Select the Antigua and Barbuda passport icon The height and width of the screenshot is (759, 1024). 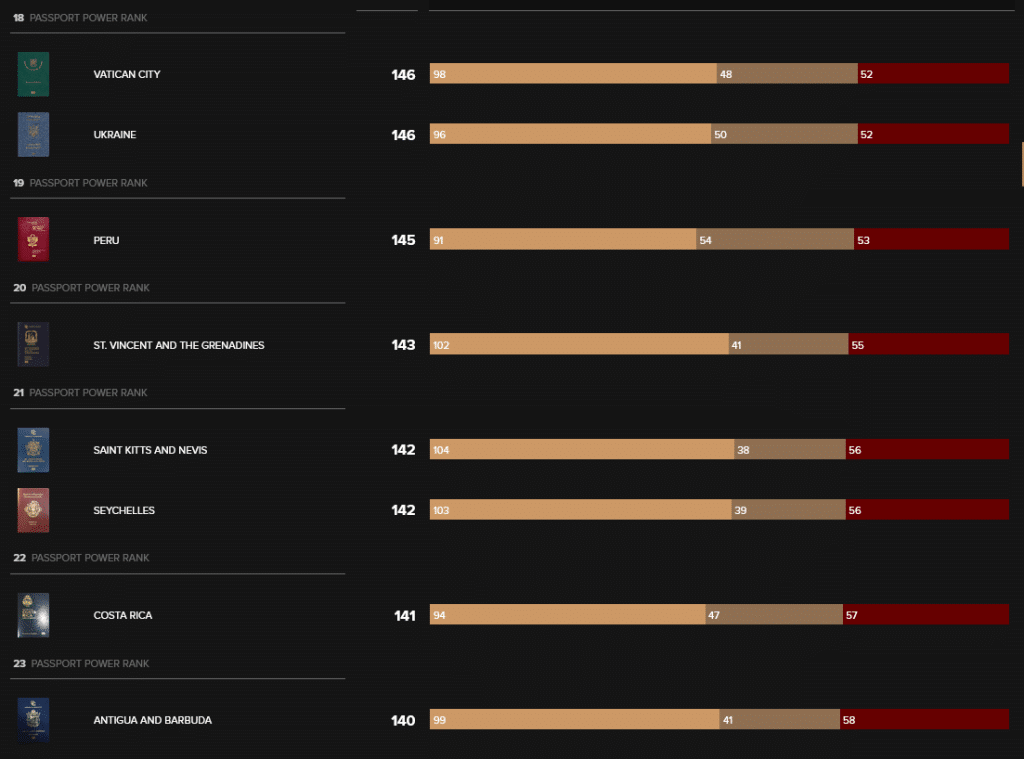[x=33, y=719]
